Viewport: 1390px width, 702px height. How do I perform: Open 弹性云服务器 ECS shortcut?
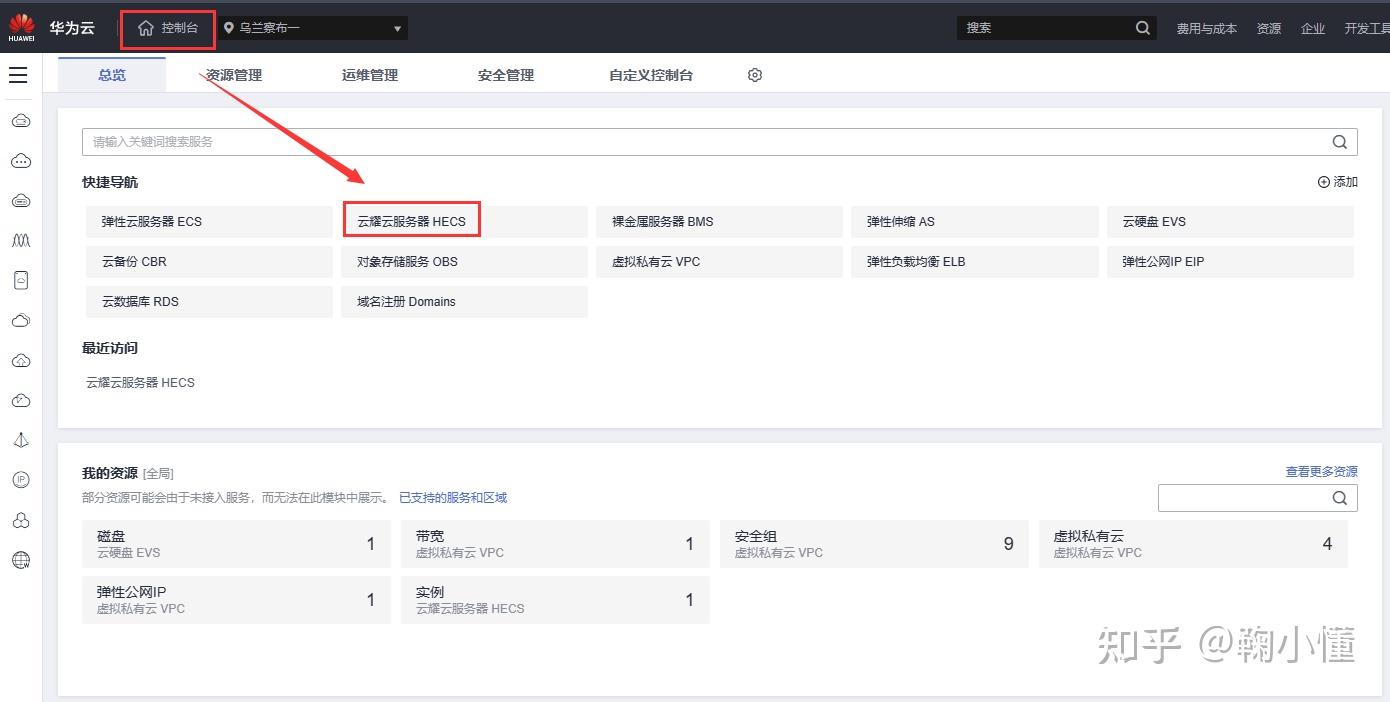pyautogui.click(x=209, y=221)
